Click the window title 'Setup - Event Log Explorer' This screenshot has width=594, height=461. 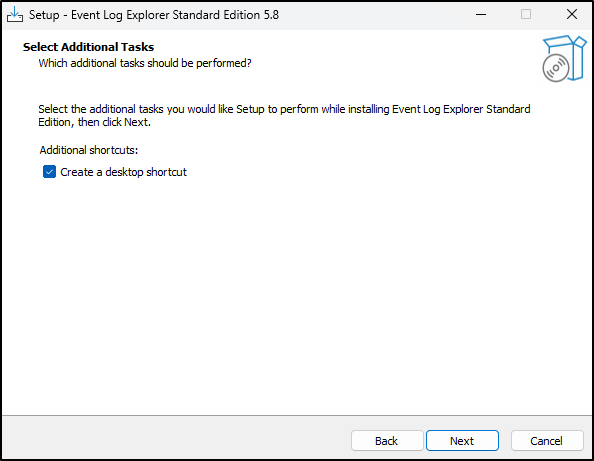tap(154, 15)
